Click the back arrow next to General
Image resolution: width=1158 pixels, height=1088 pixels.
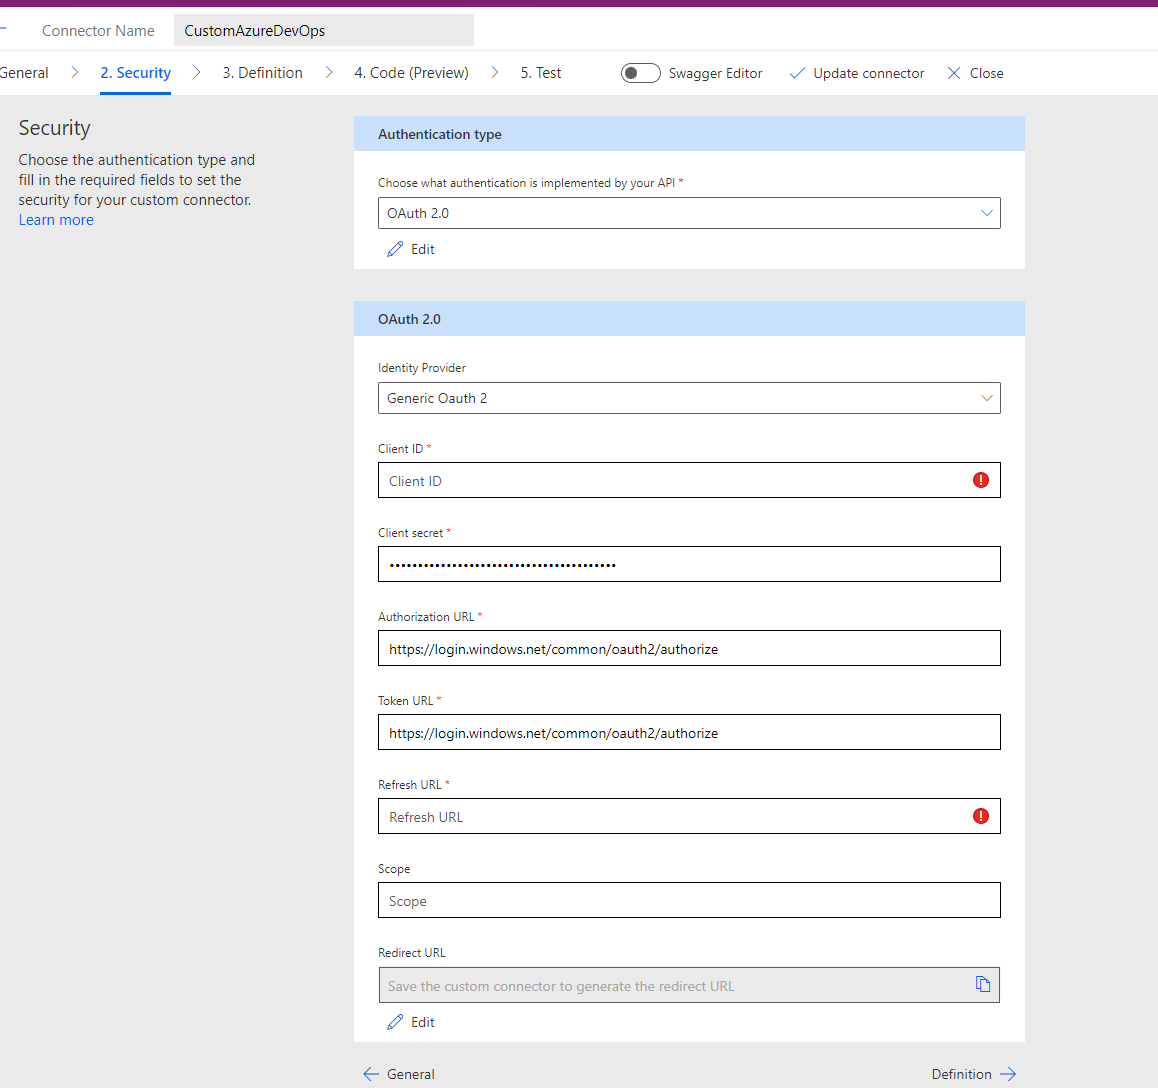pyautogui.click(x=371, y=1073)
